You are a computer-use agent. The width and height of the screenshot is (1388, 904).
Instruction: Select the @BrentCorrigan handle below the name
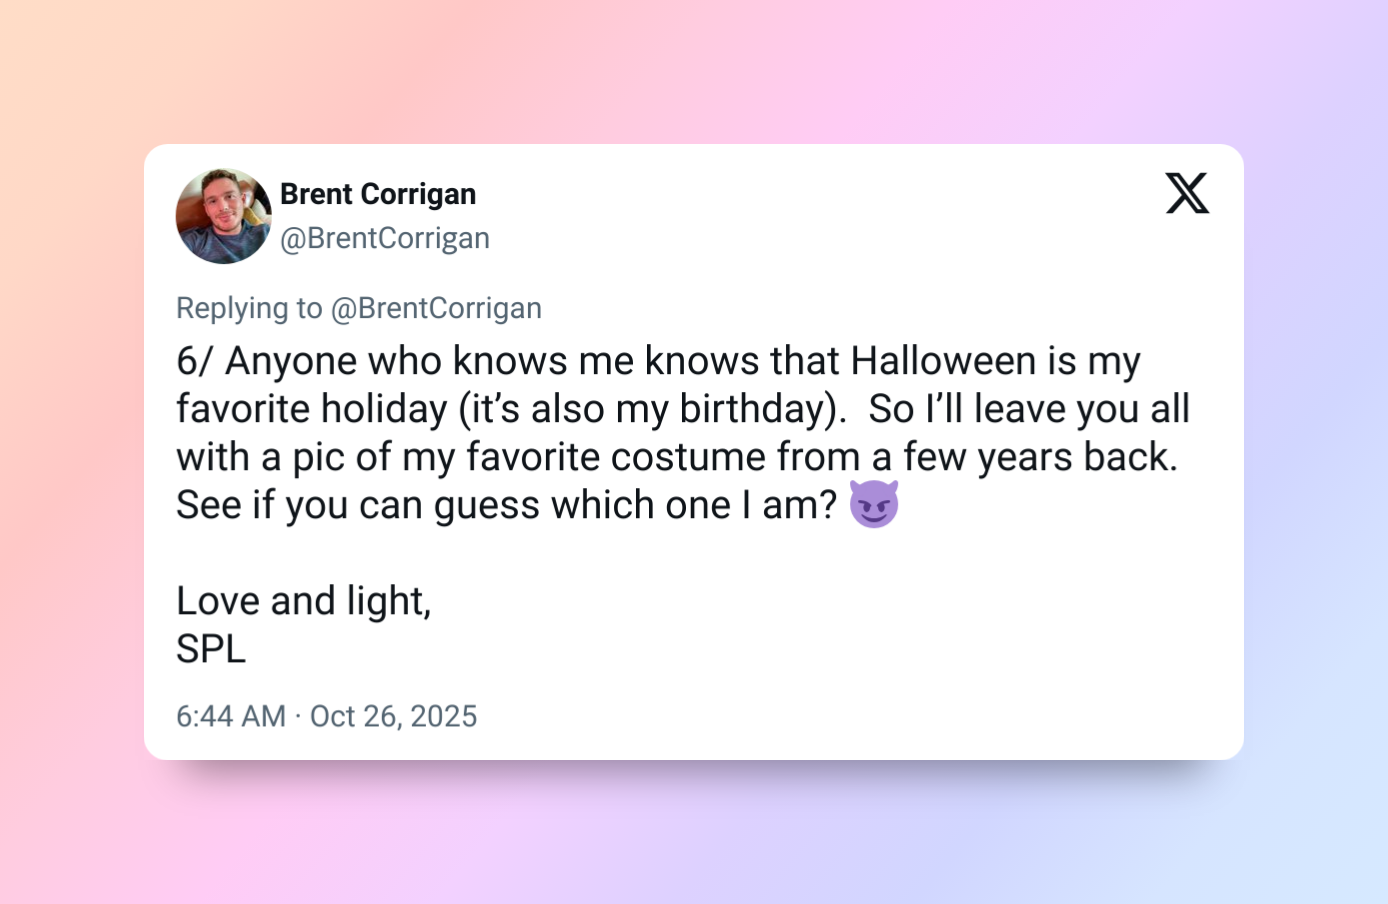[x=385, y=238]
